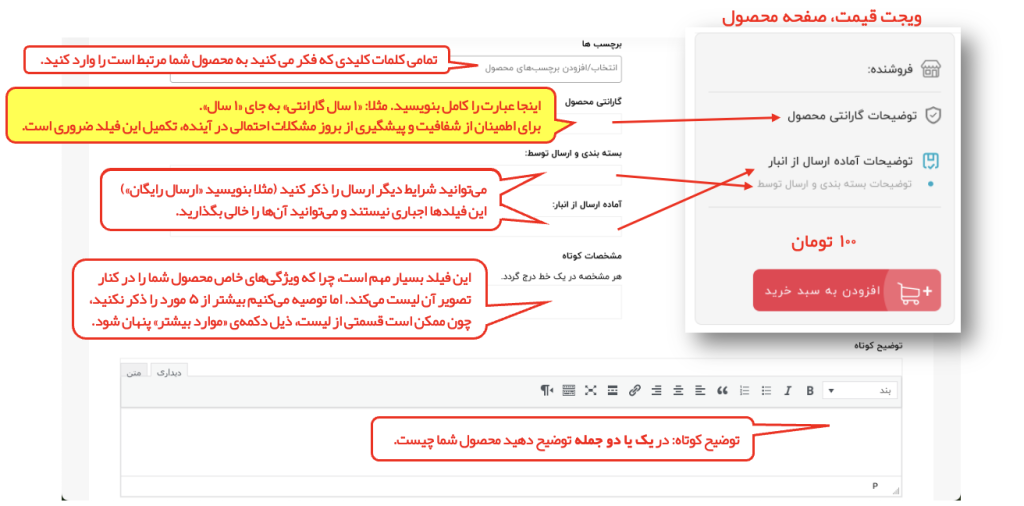Click the Bold formatting icon
This screenshot has width=1024, height=506.
(x=809, y=390)
